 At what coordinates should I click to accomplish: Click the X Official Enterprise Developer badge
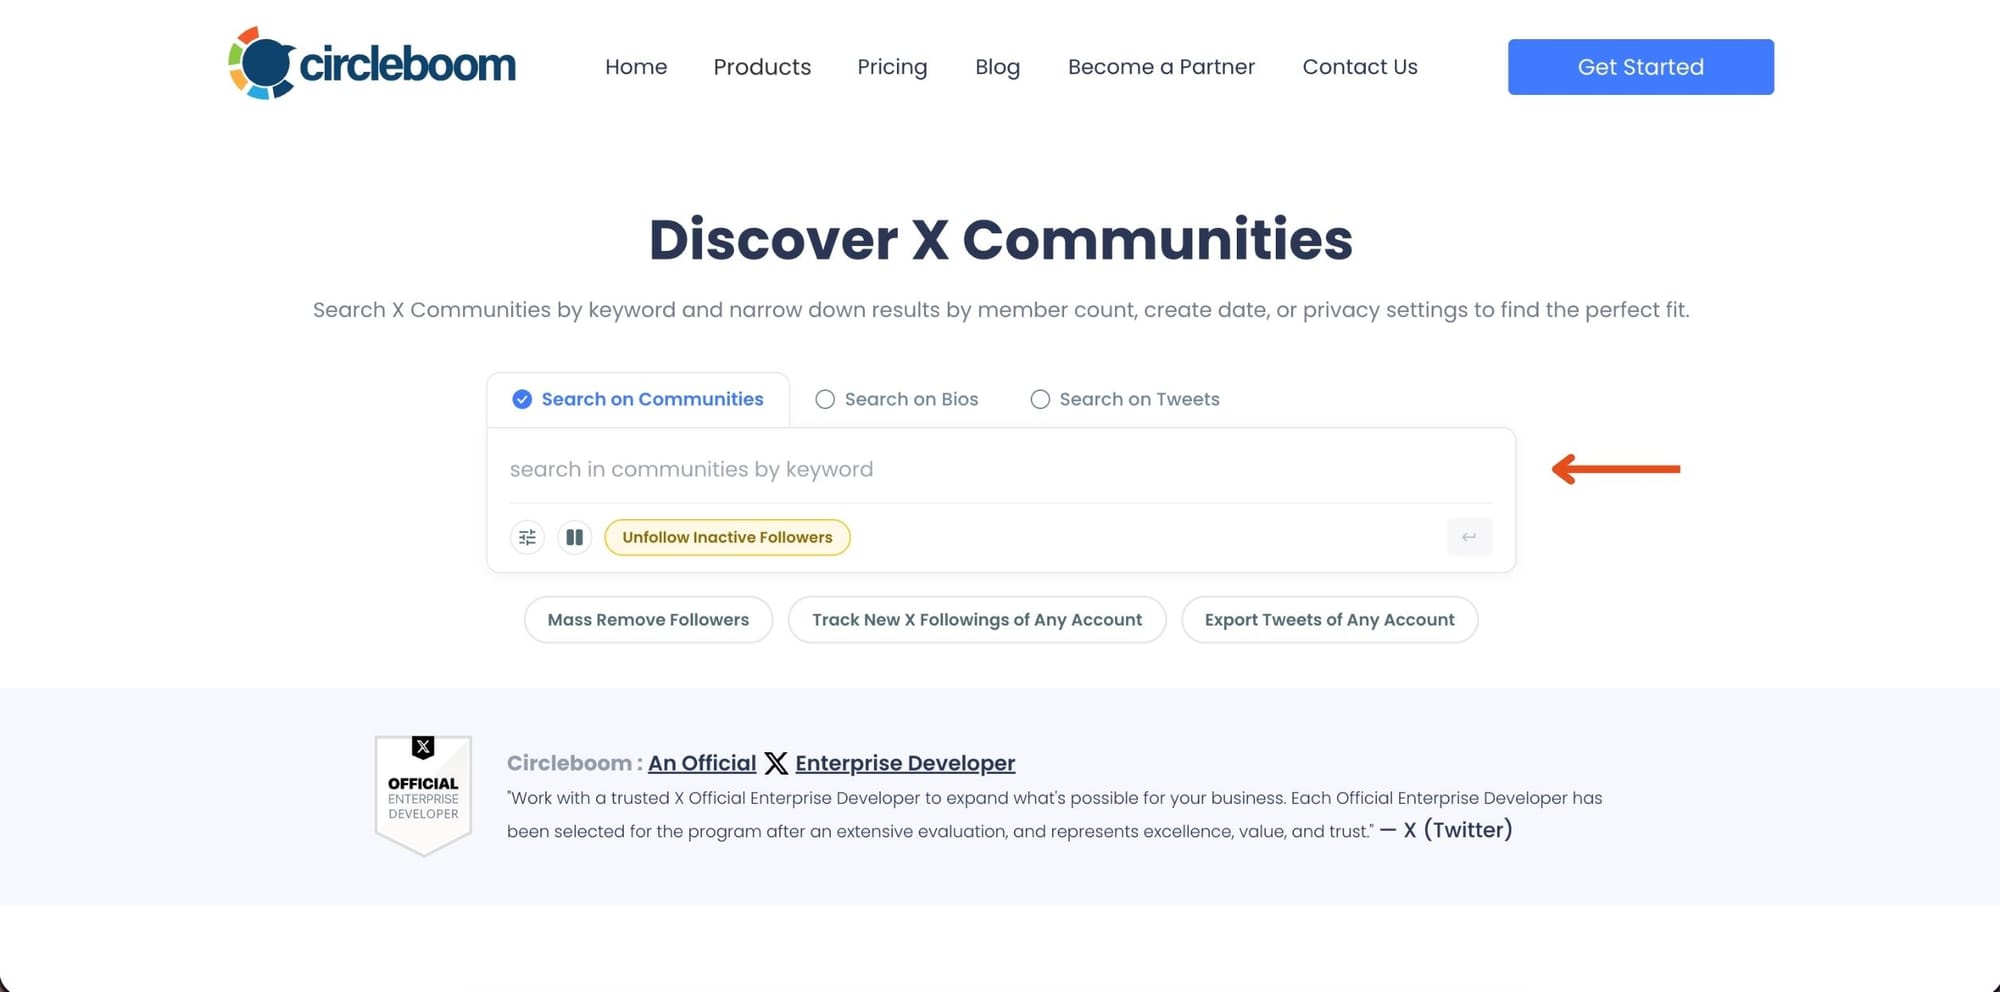pyautogui.click(x=422, y=793)
